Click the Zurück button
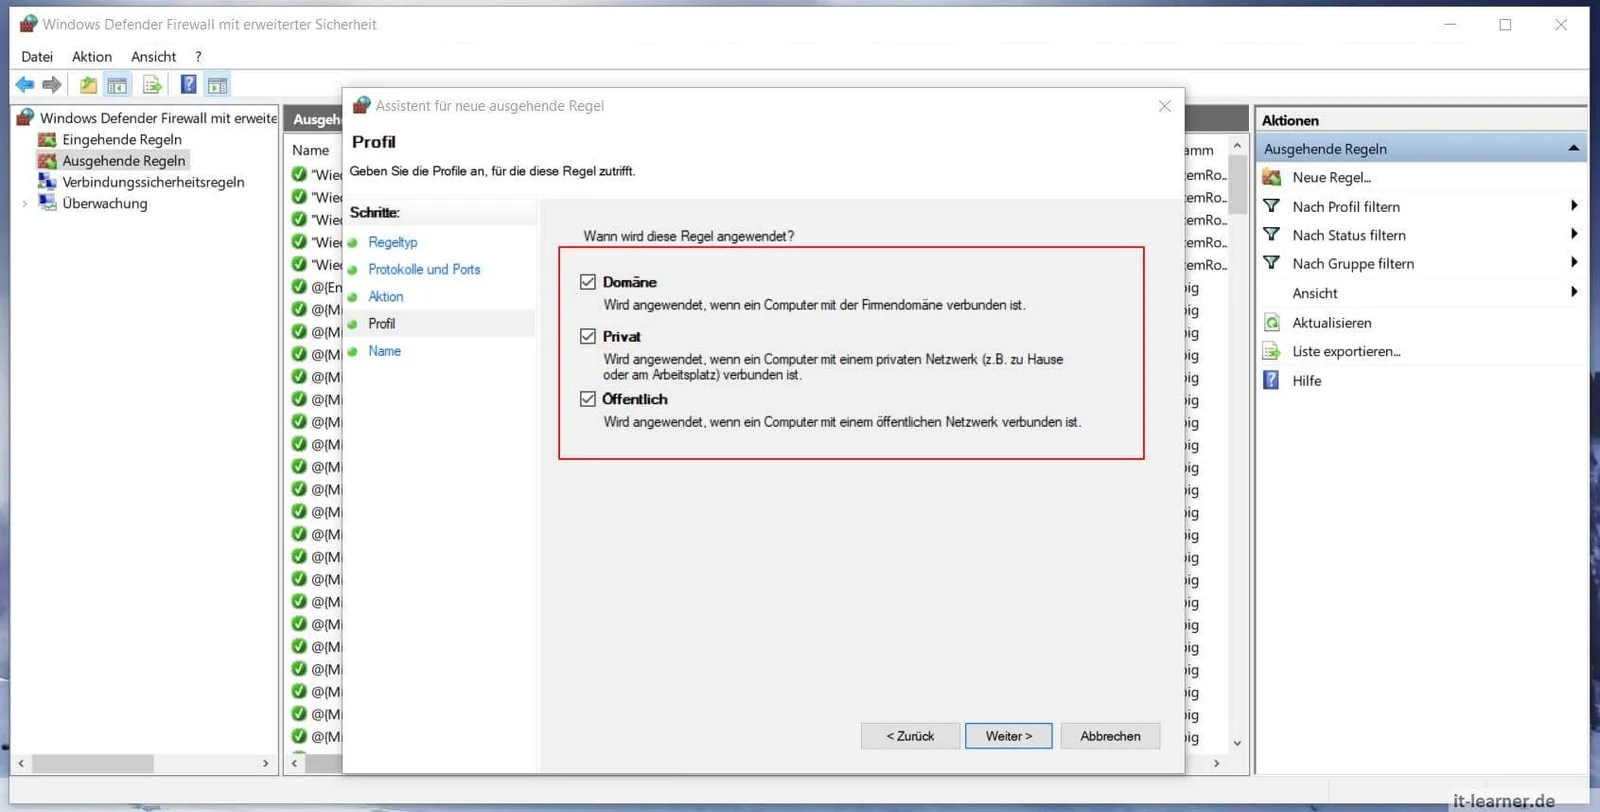The image size is (1600, 812). tap(910, 736)
